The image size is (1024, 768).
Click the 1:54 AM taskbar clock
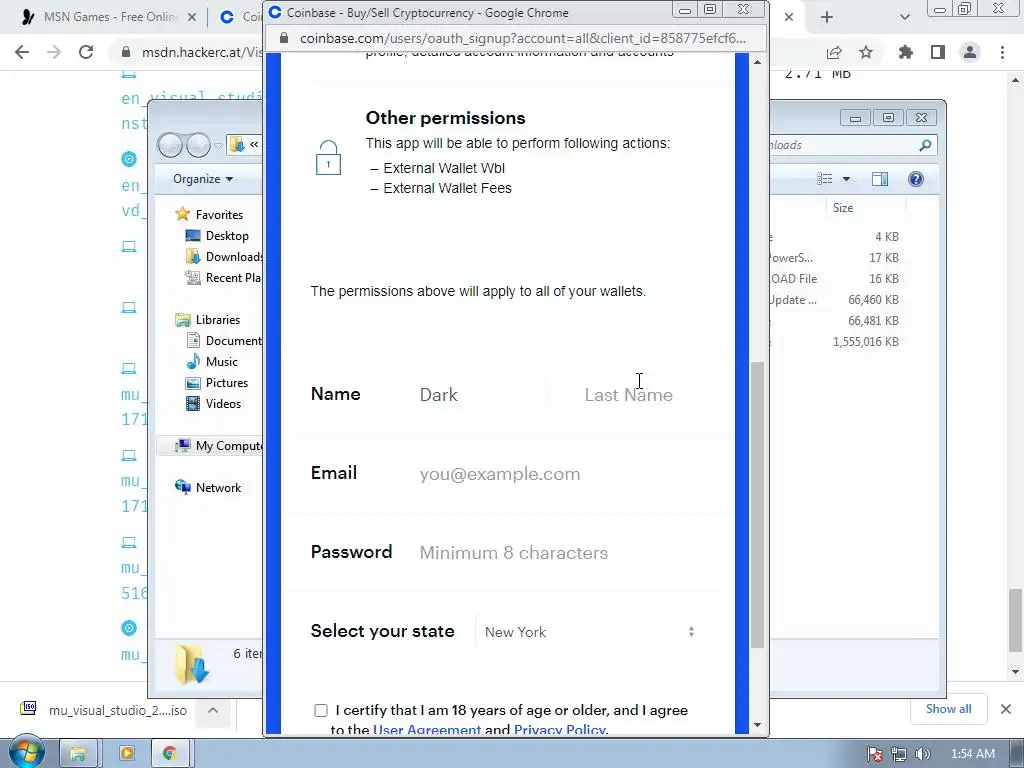972,754
